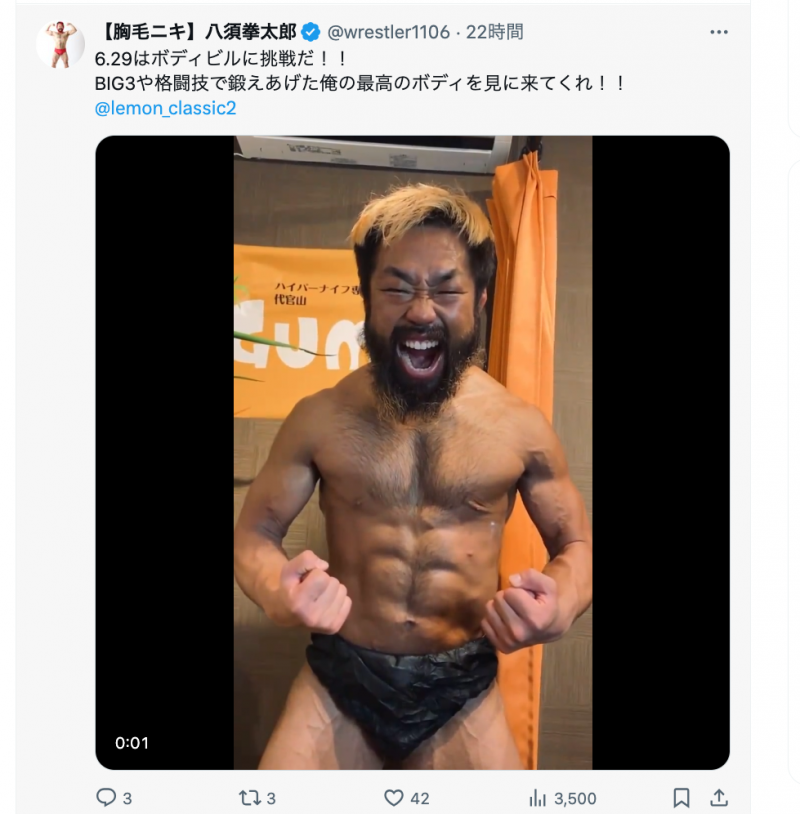This screenshot has height=814, width=800.
Task: Open the @wrestler1106 handle
Action: coord(389,32)
